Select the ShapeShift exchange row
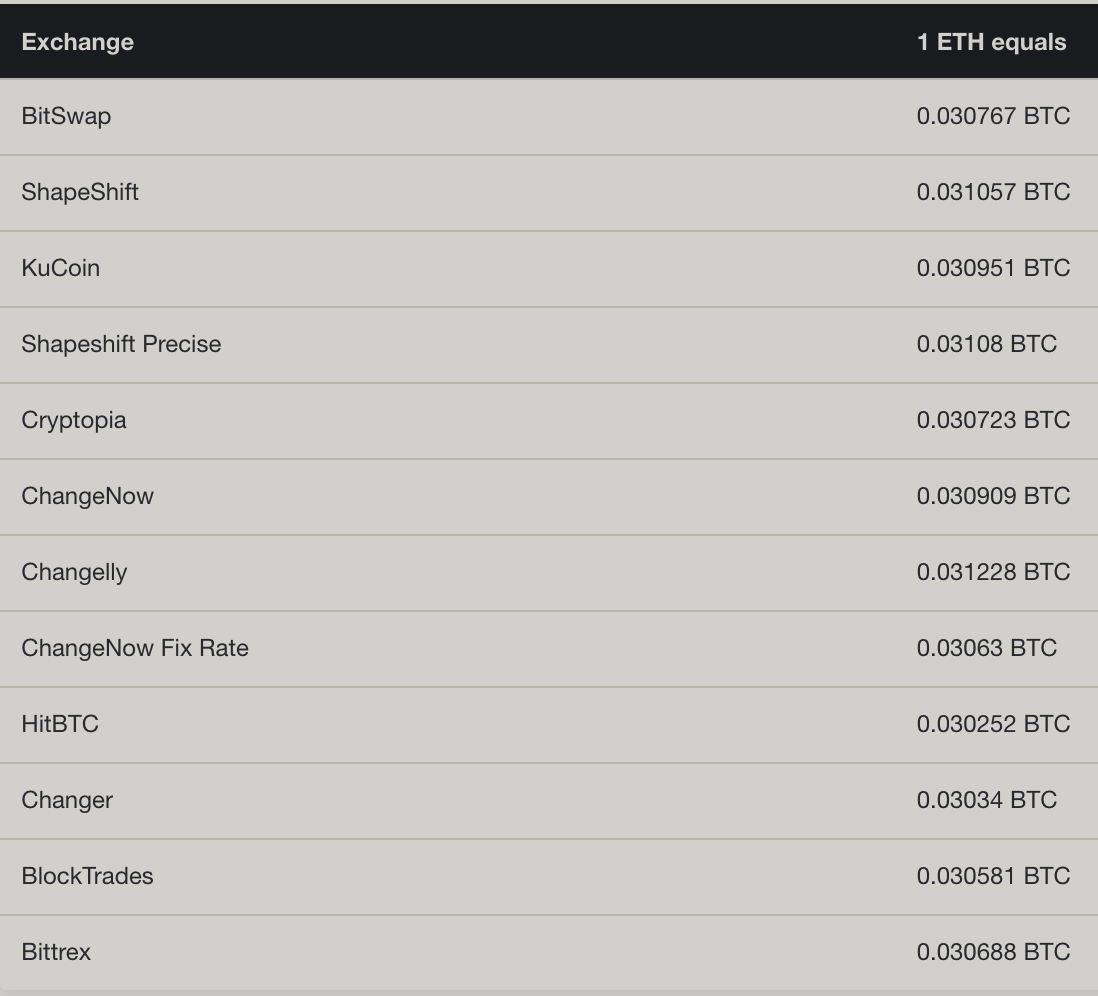 coord(549,193)
